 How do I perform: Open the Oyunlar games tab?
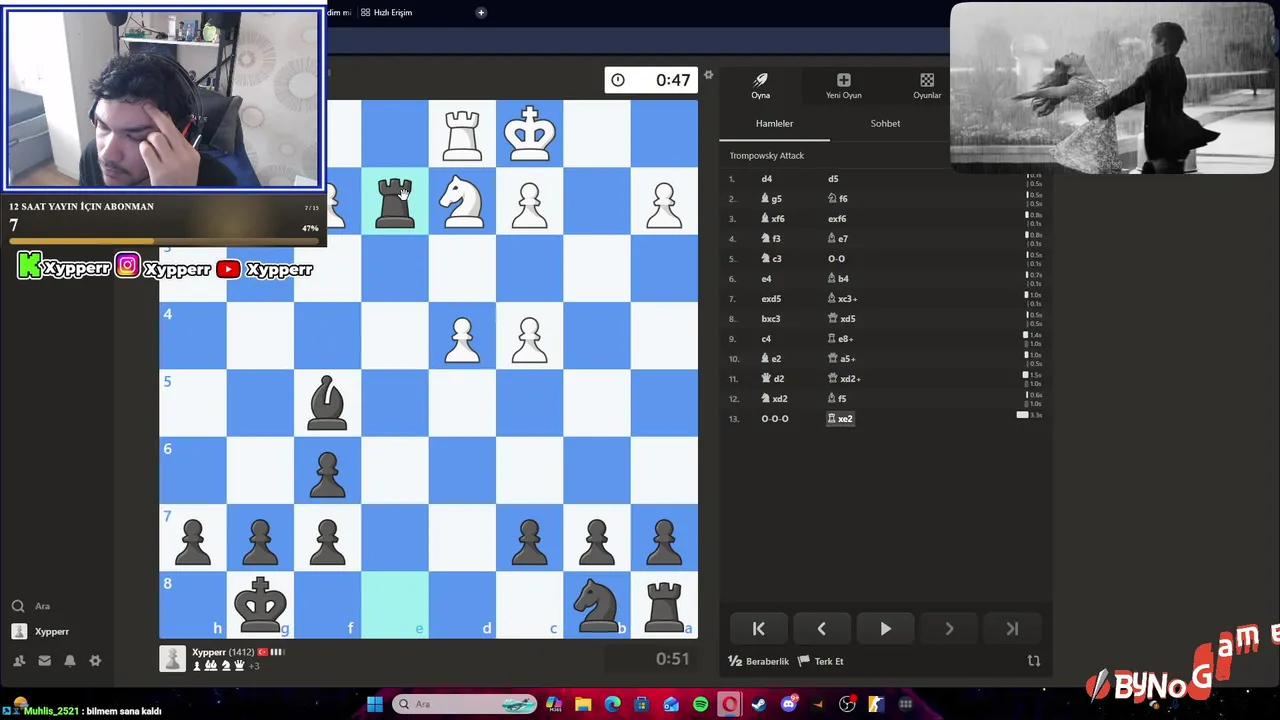coord(926,86)
